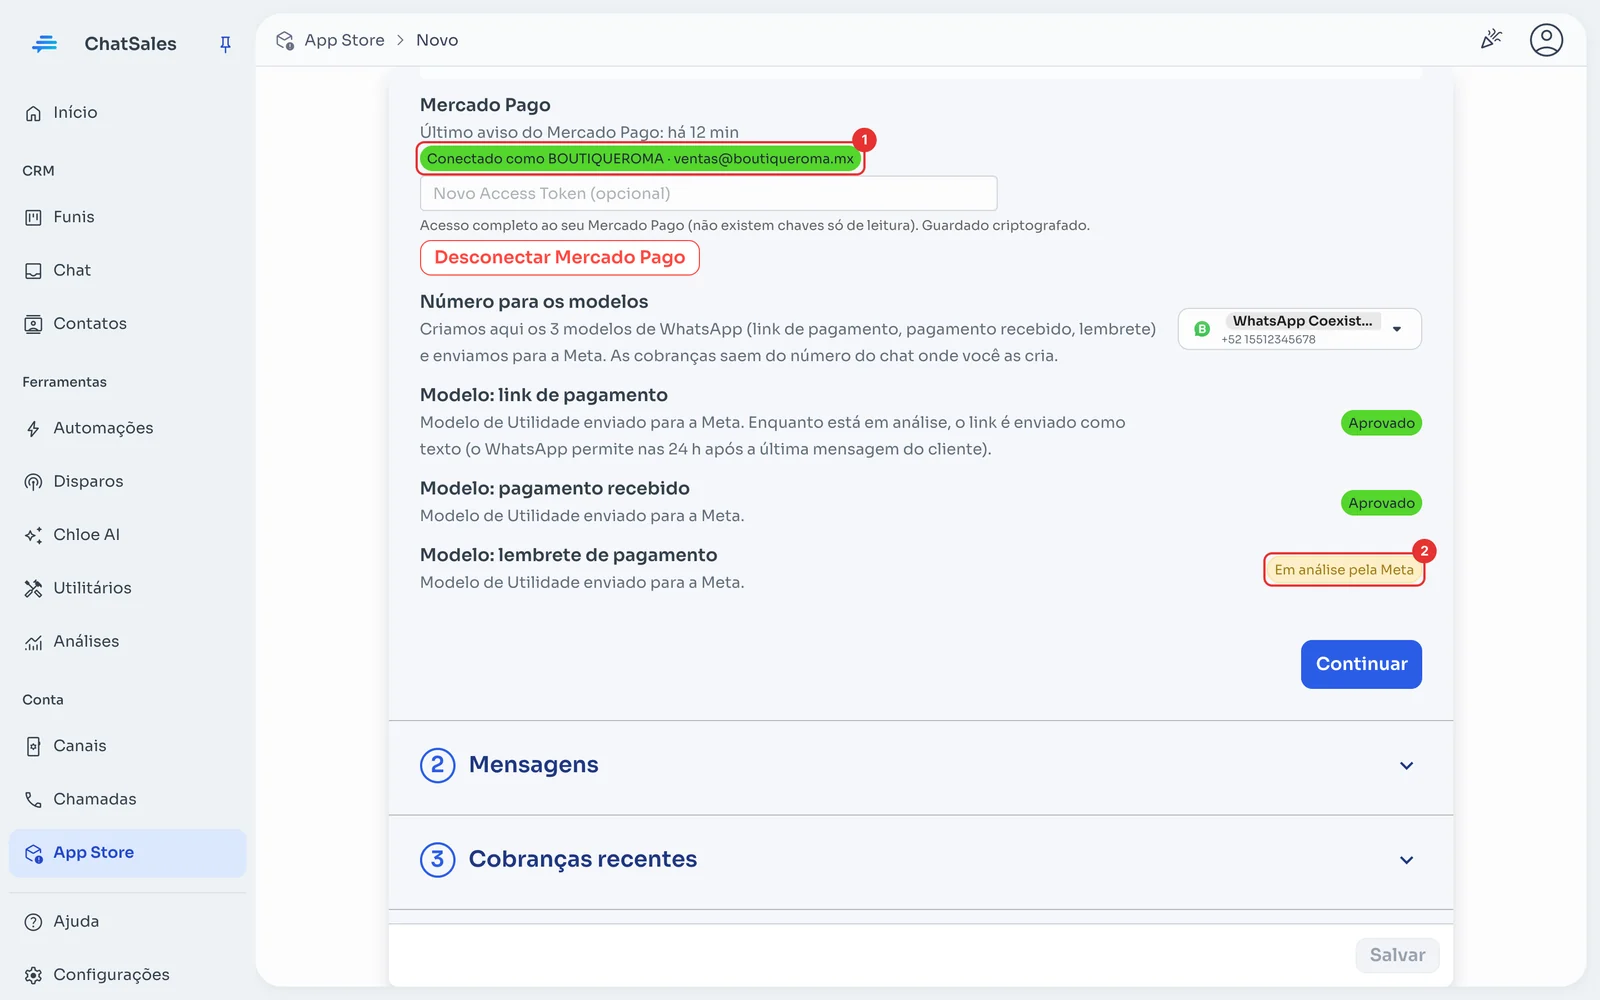Open Disparos menu item
This screenshot has width=1600, height=1000.
tap(127, 482)
